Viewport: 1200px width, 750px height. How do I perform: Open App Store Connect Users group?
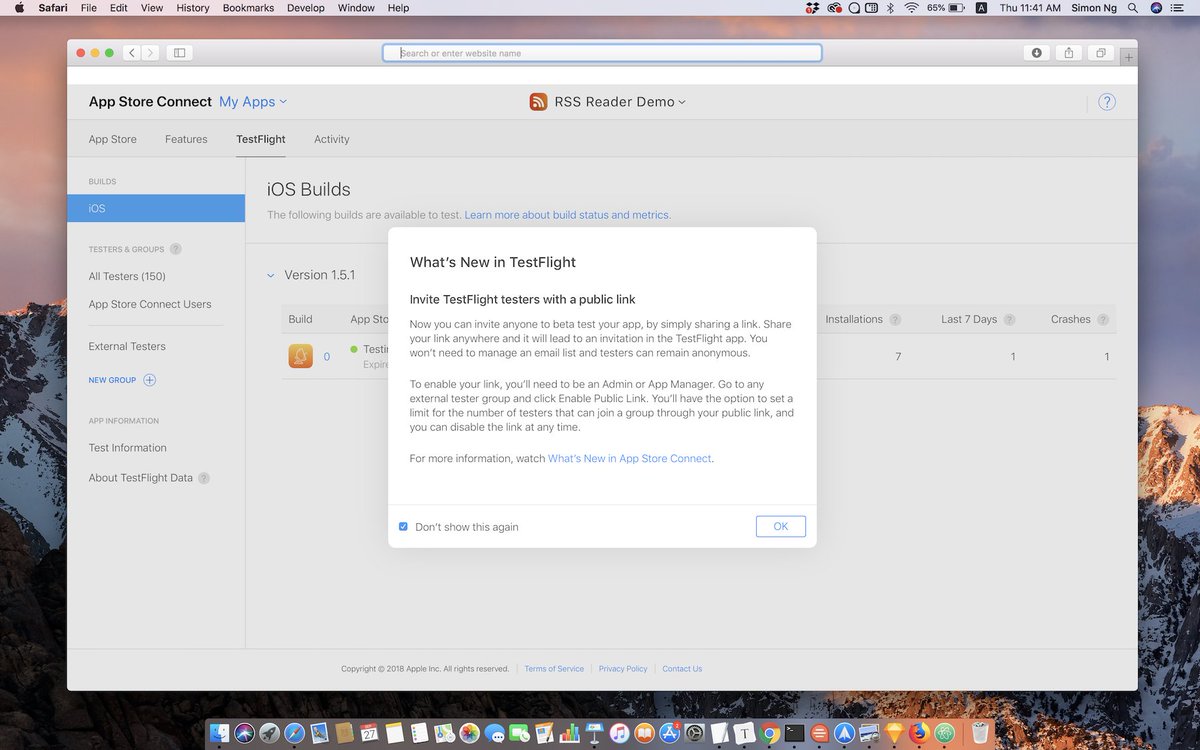pos(150,304)
